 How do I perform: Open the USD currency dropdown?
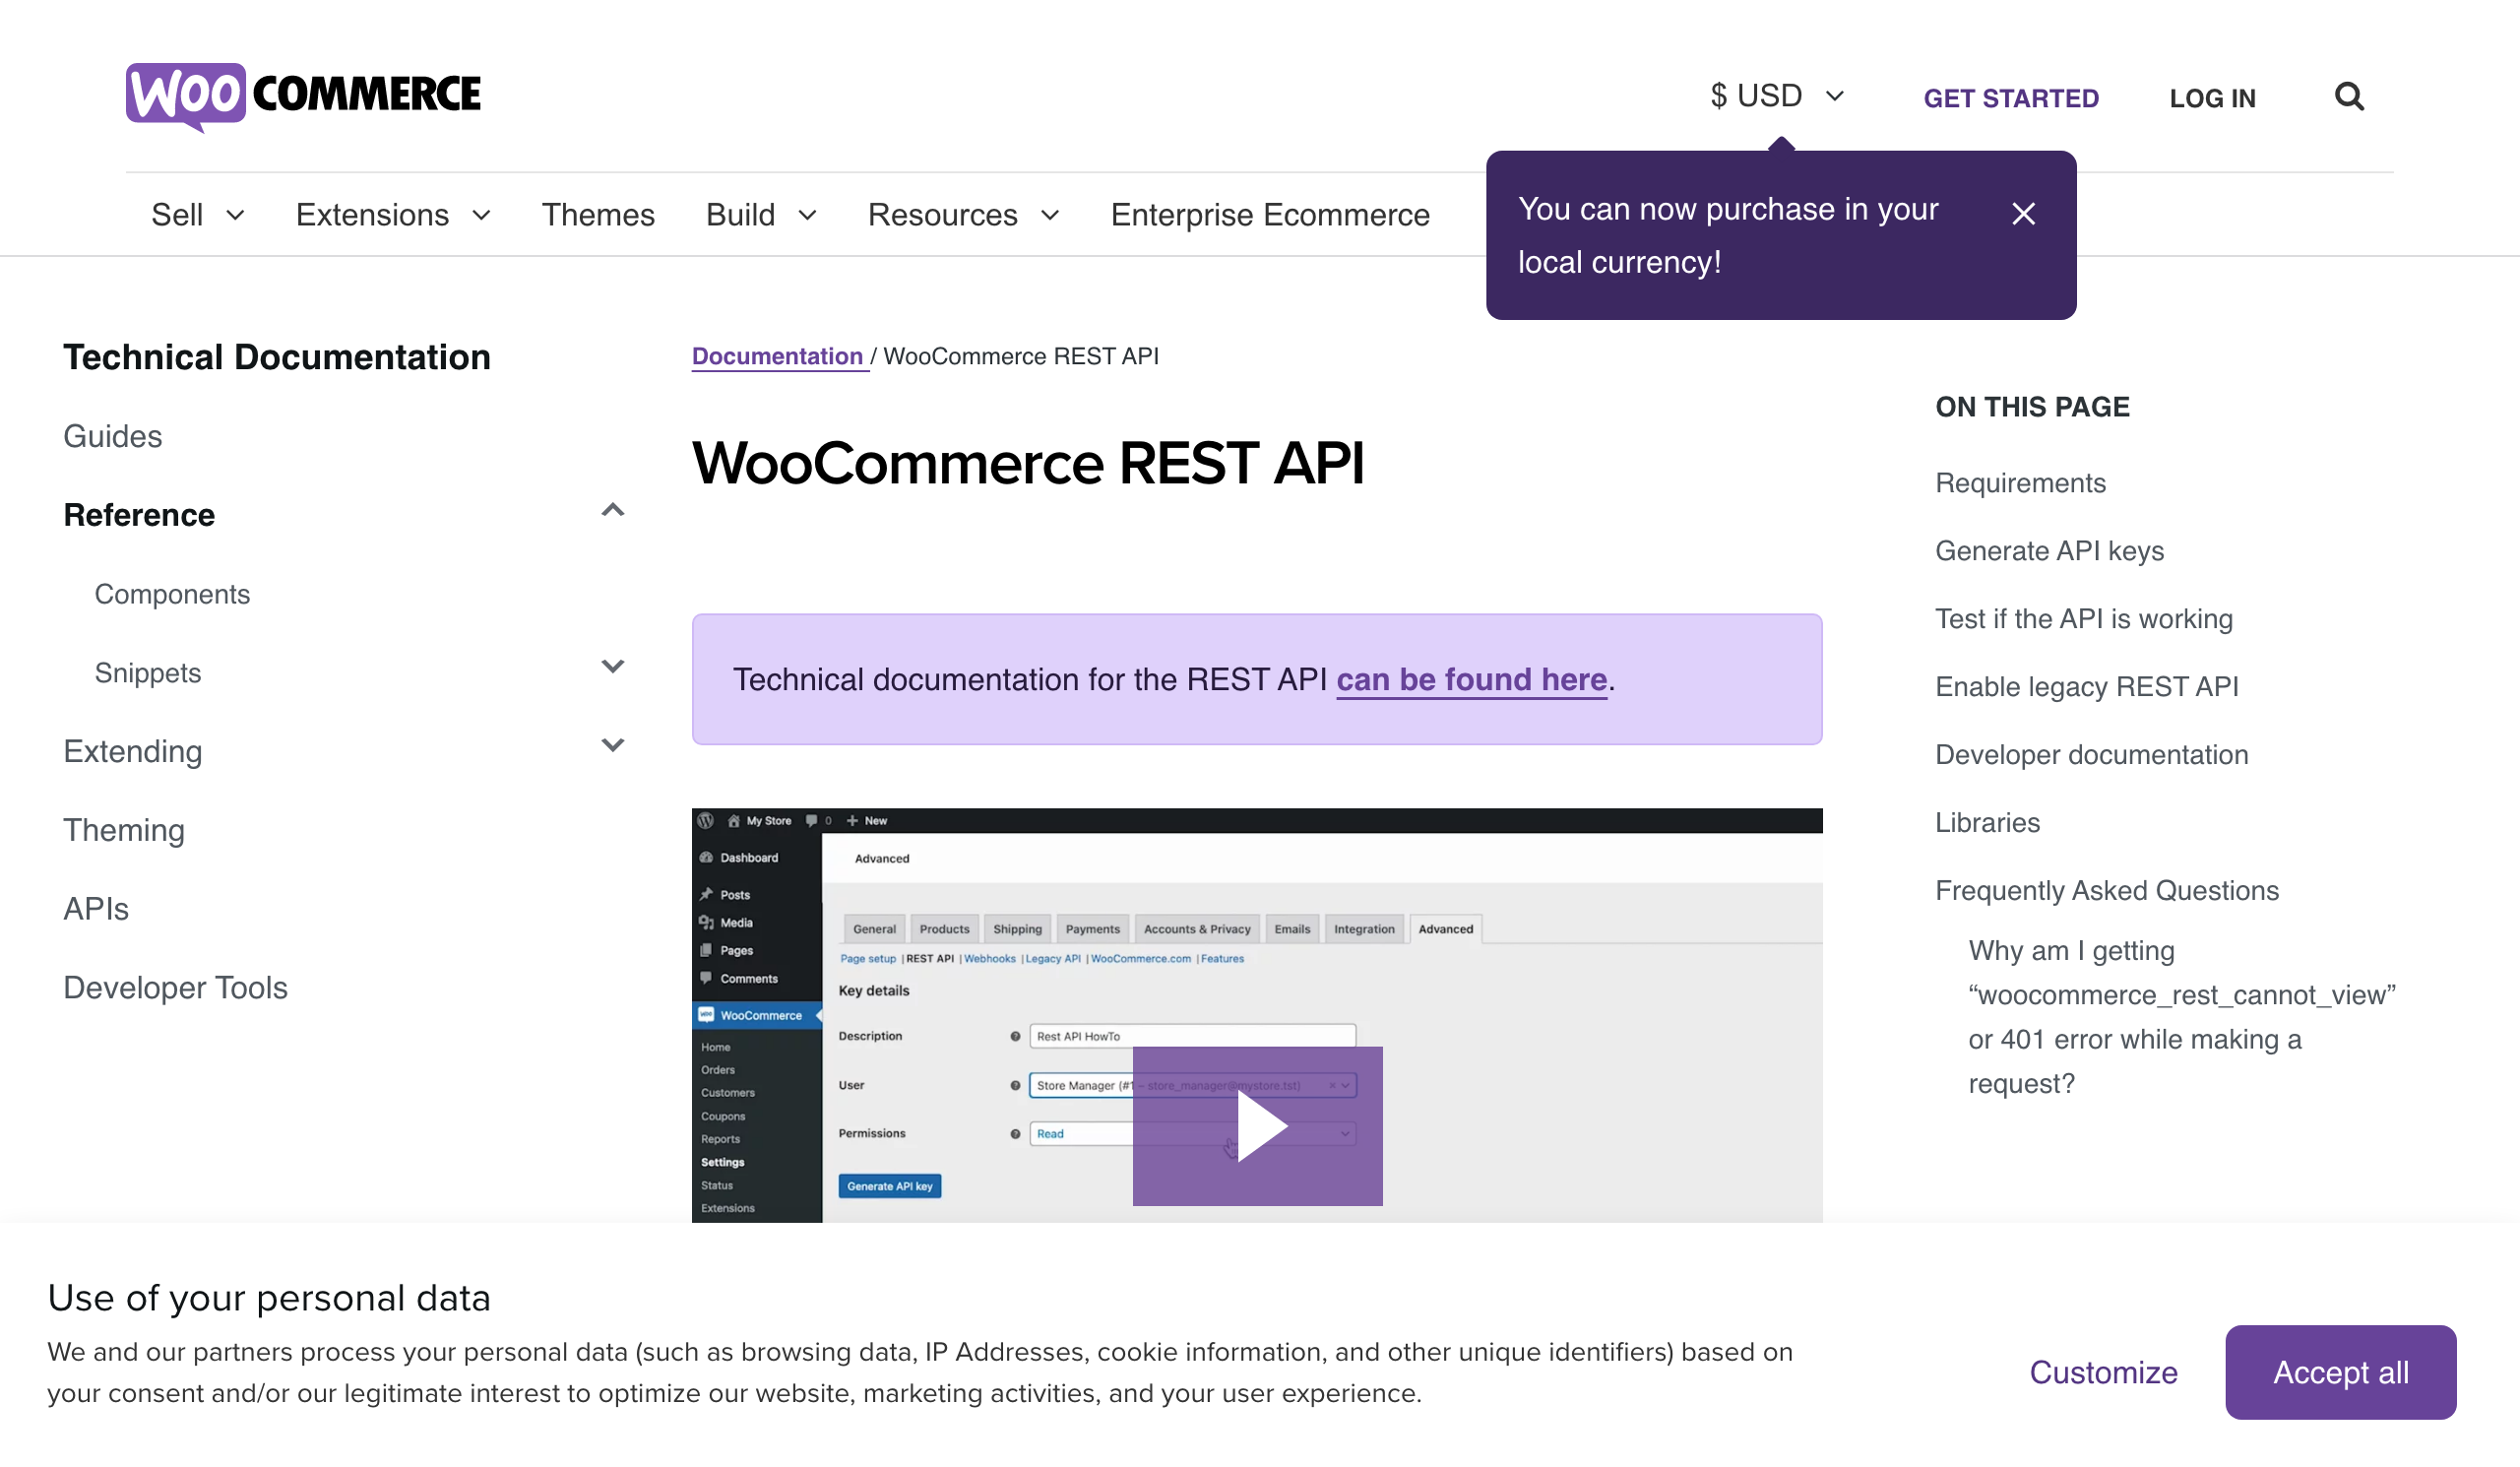pos(1777,96)
